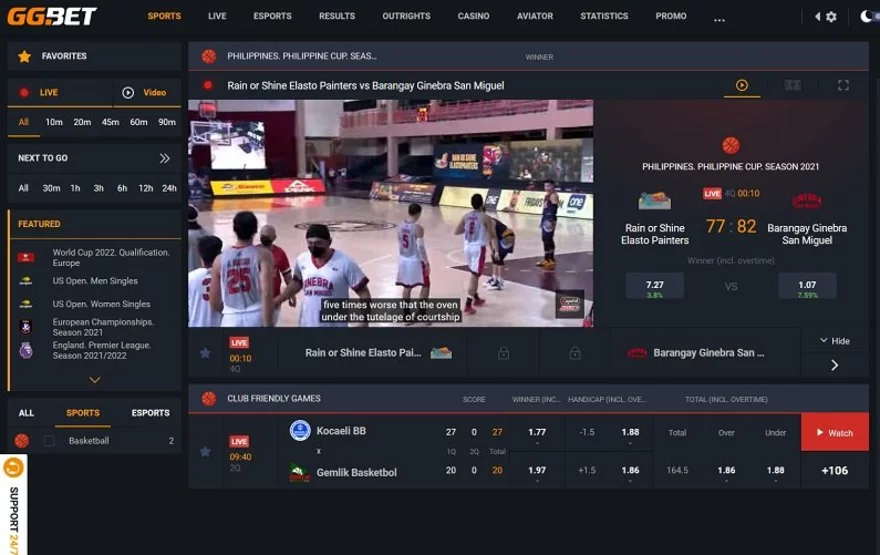The image size is (880, 555).
Task: Select the split-screen layout icon
Action: click(x=793, y=86)
